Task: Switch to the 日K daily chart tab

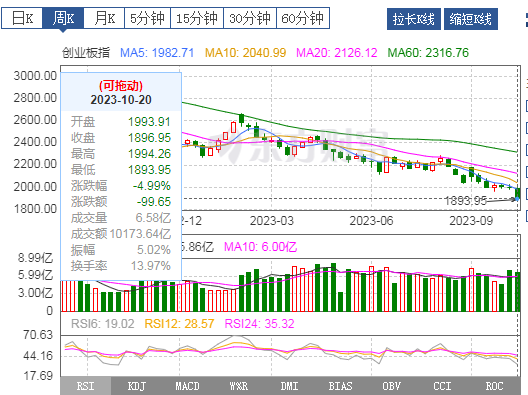Action: 22,18
